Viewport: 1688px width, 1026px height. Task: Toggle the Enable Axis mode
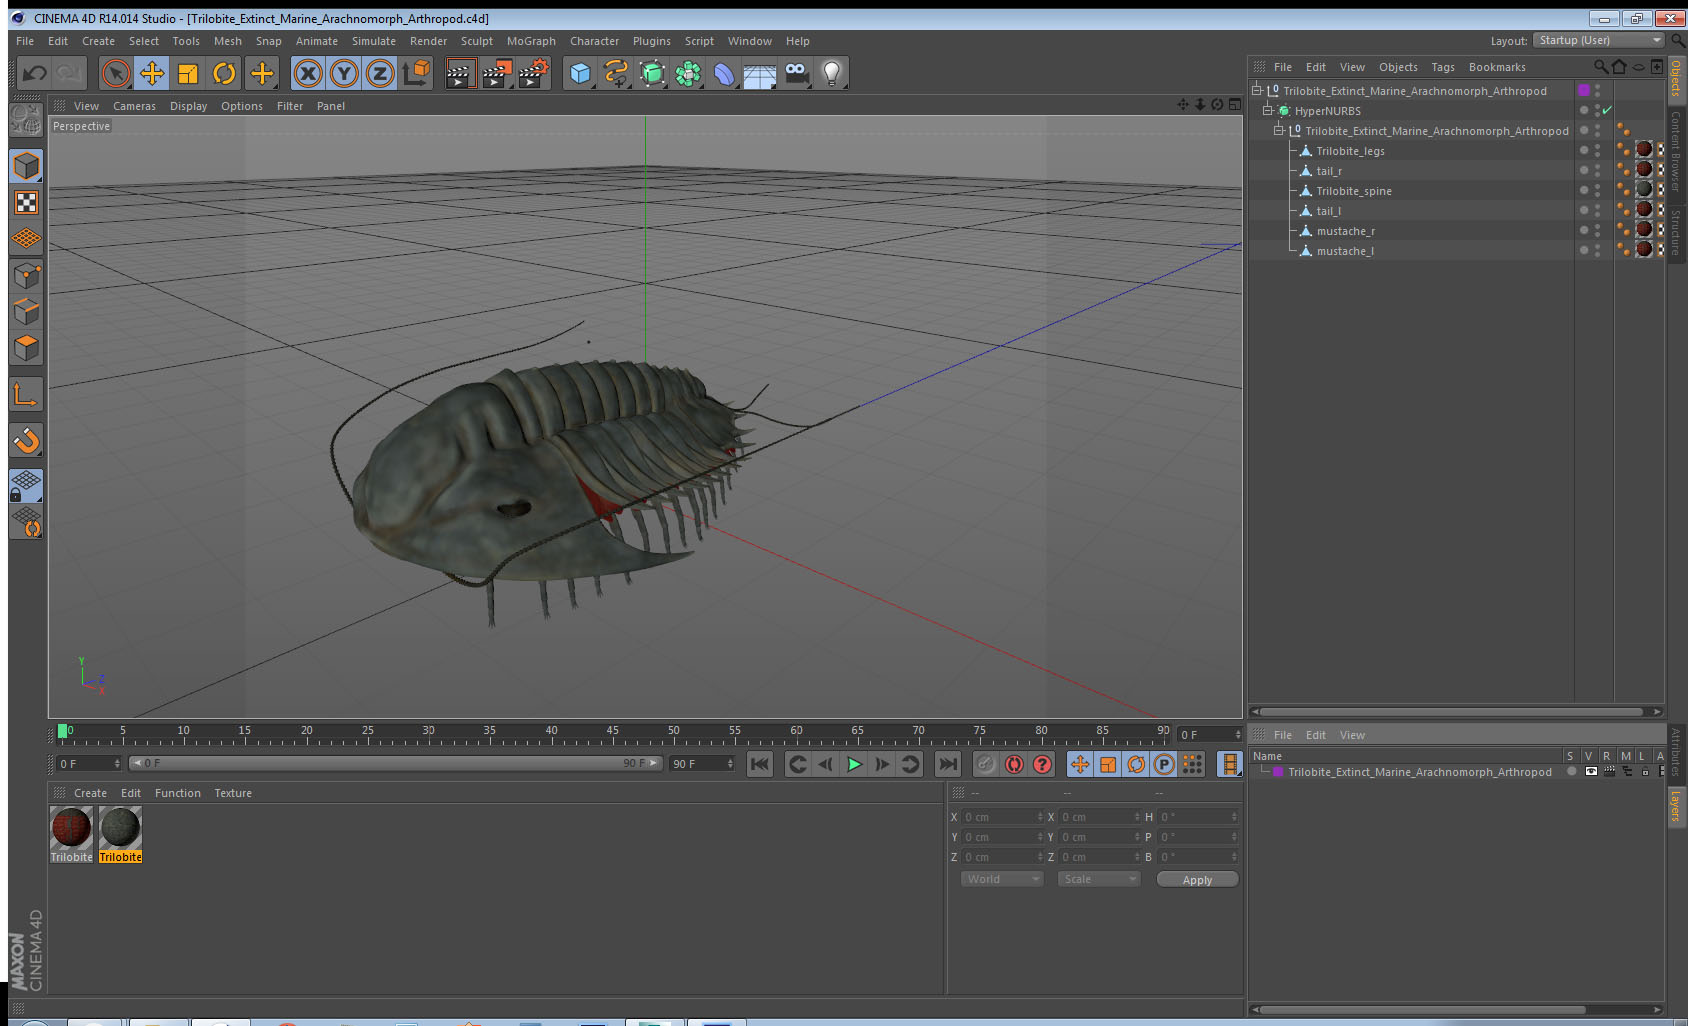coord(26,394)
